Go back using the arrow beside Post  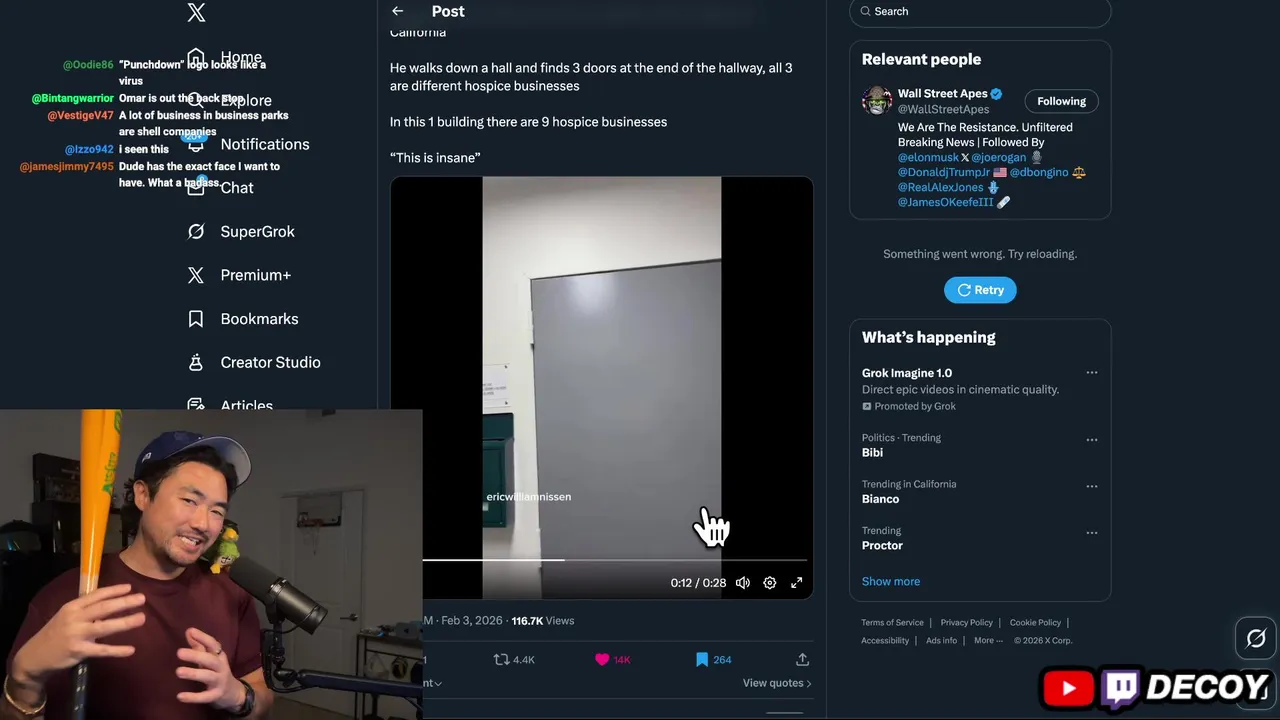point(398,11)
